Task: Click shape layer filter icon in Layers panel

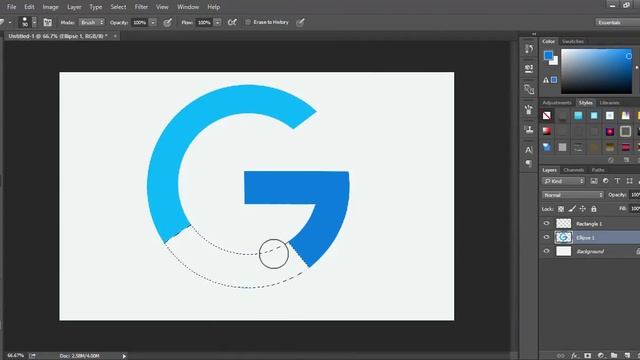Action: [x=629, y=181]
